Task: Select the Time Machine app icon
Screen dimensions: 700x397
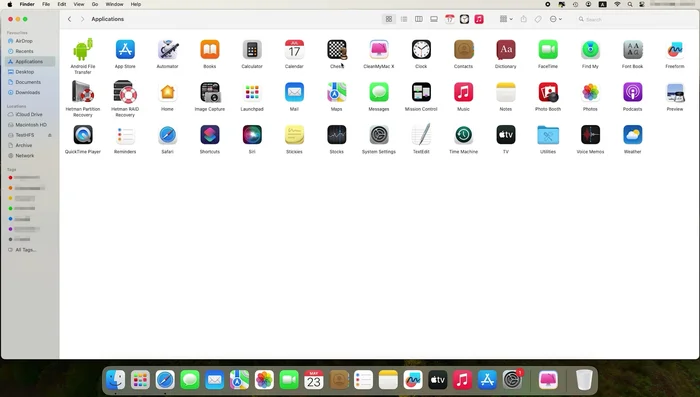Action: [x=463, y=135]
